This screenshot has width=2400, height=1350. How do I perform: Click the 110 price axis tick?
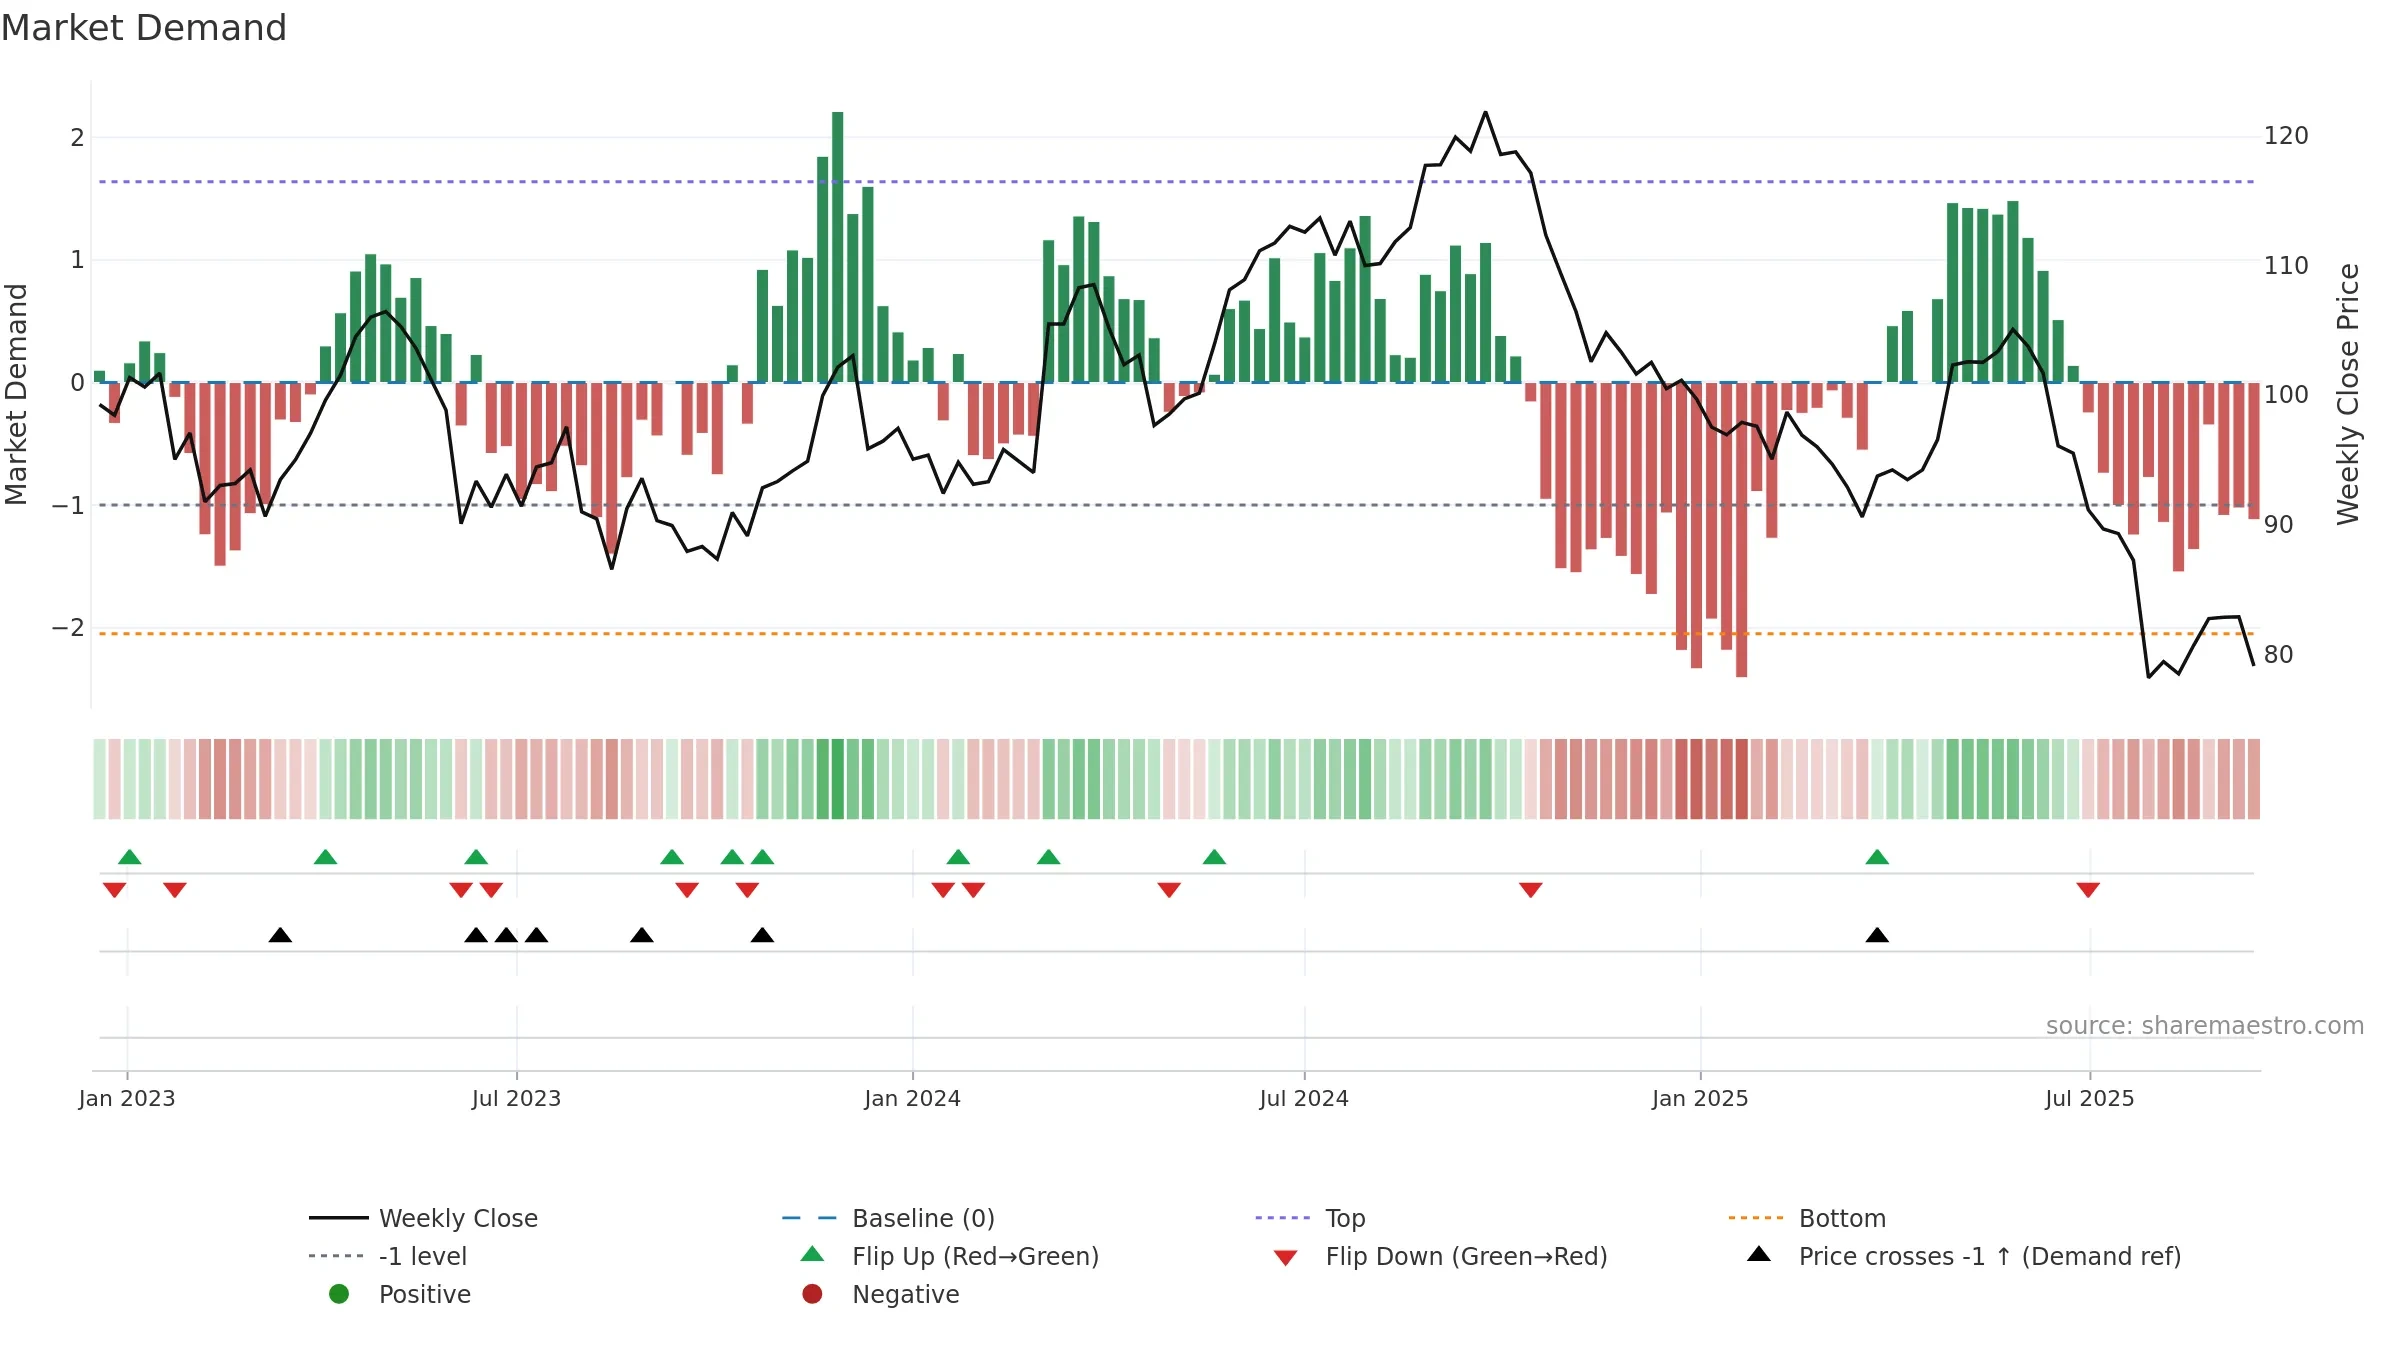[x=2286, y=266]
